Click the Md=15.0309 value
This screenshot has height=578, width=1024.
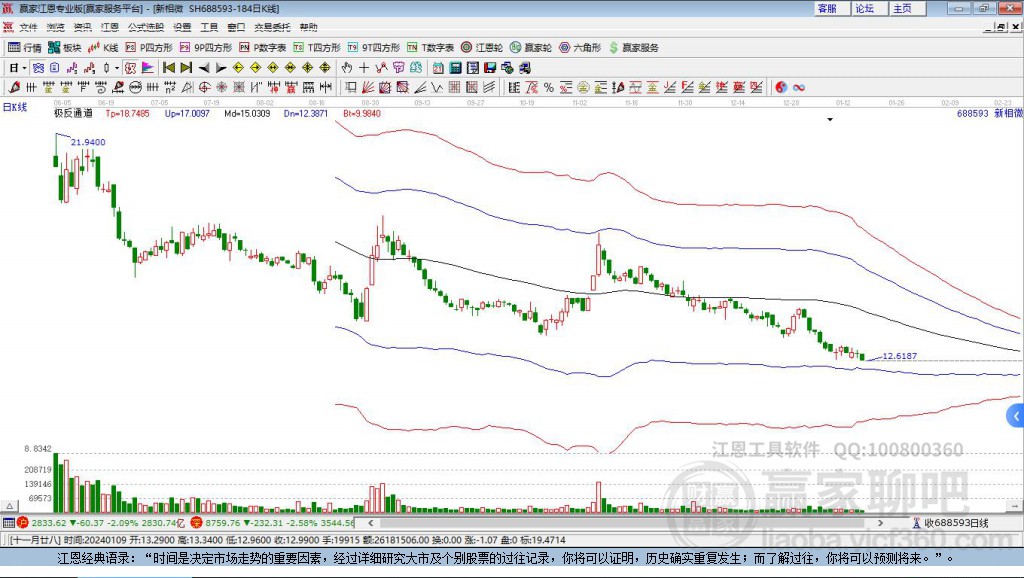coord(247,113)
